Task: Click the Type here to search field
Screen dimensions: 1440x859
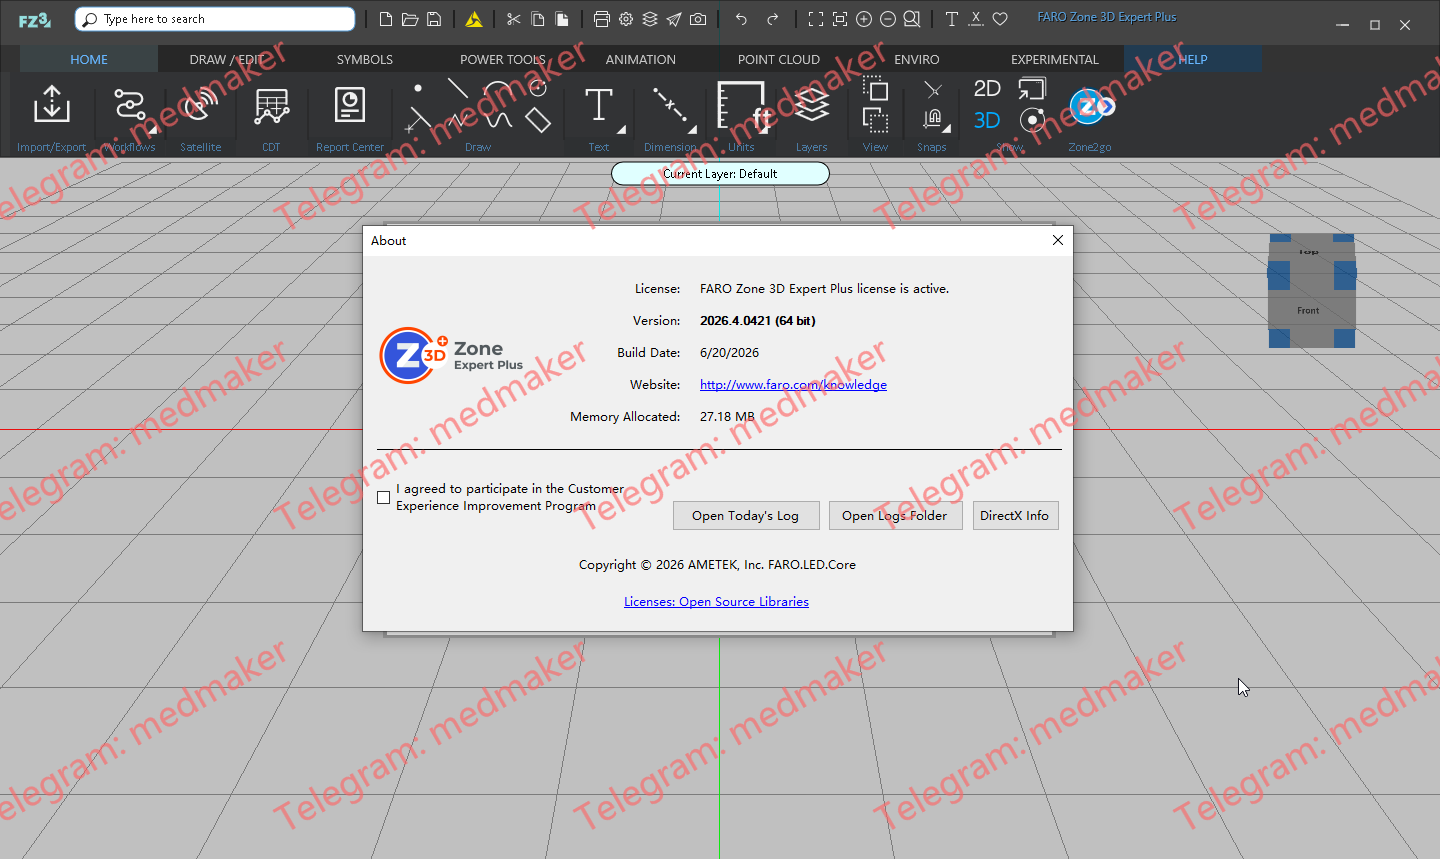Action: 215,19
